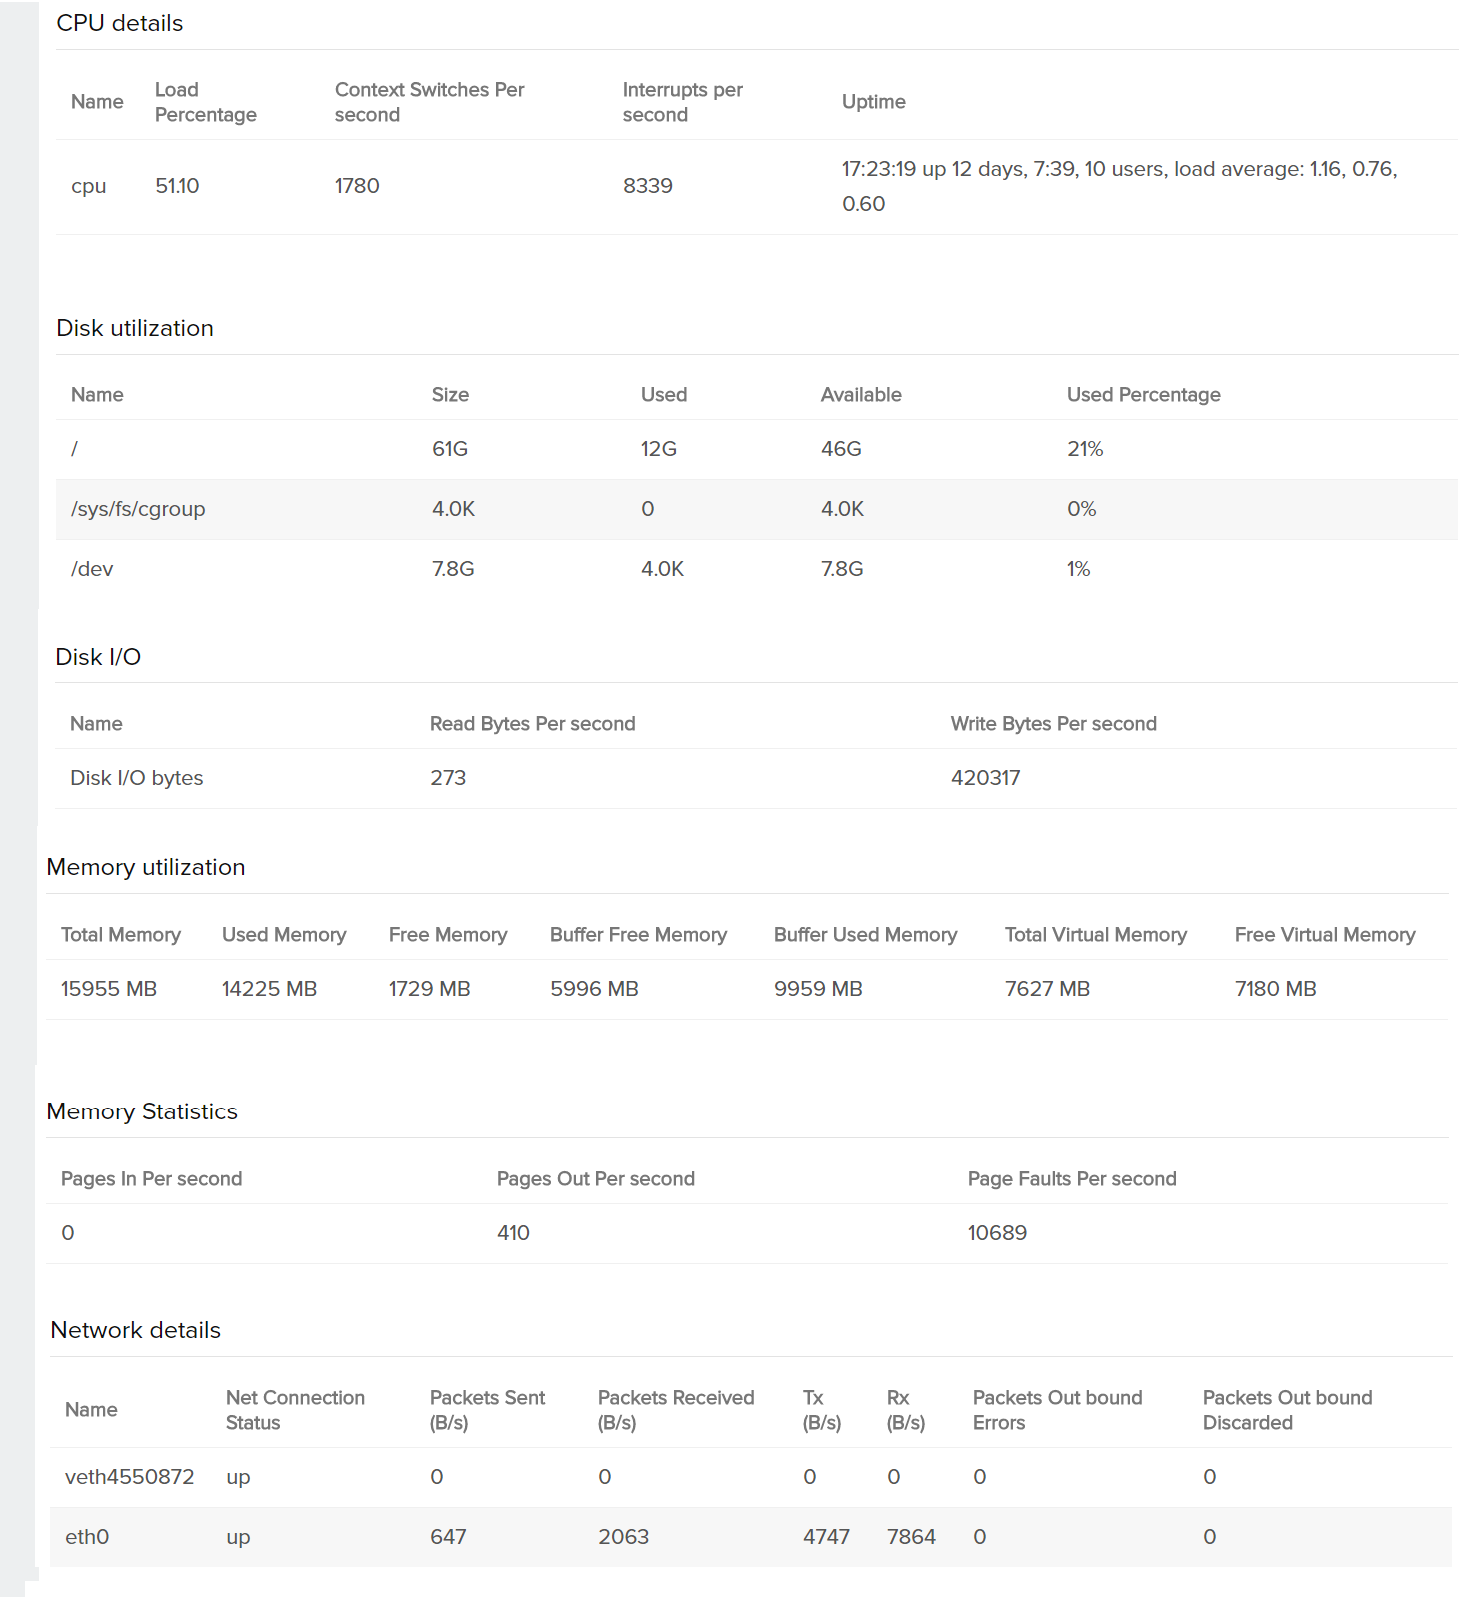
Task: Click the Total Memory column header
Action: (121, 935)
